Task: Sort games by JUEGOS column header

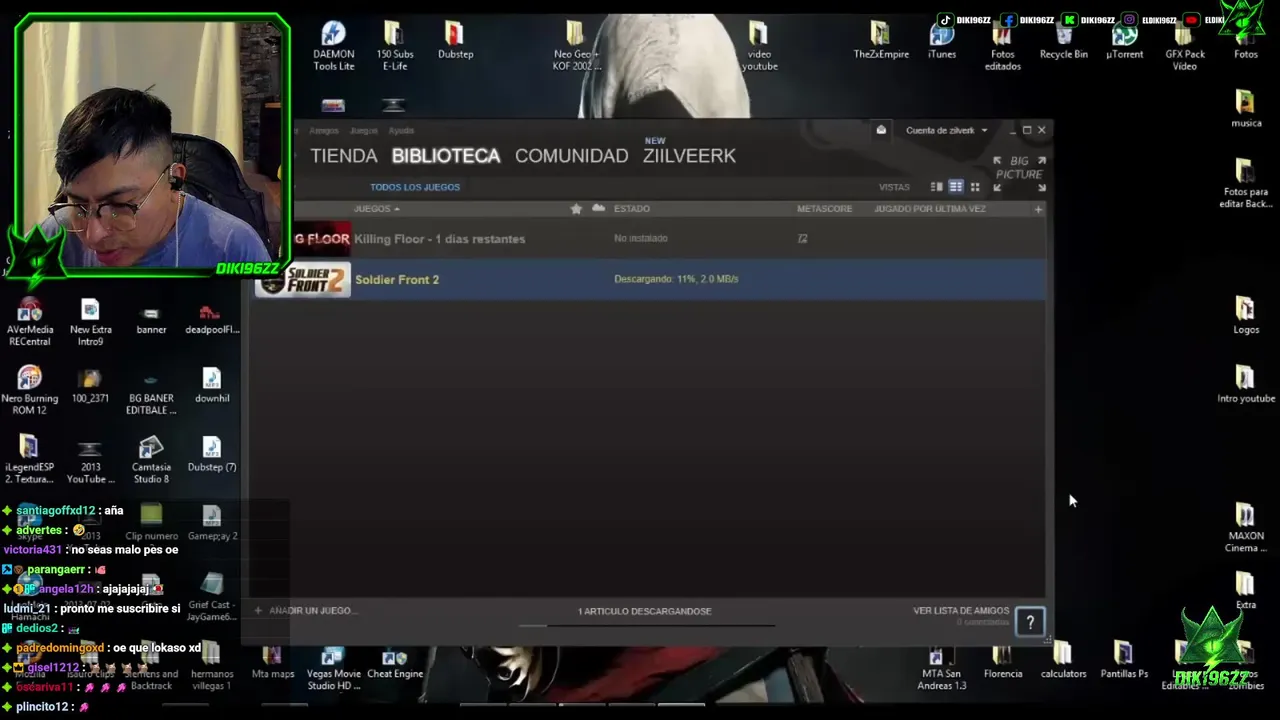Action: point(376,209)
